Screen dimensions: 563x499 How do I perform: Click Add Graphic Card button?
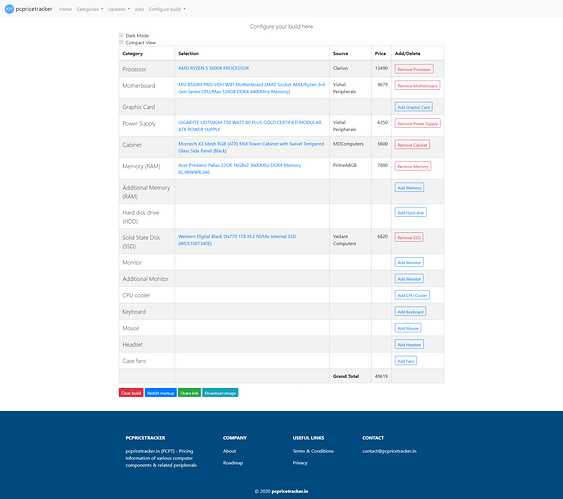[414, 107]
